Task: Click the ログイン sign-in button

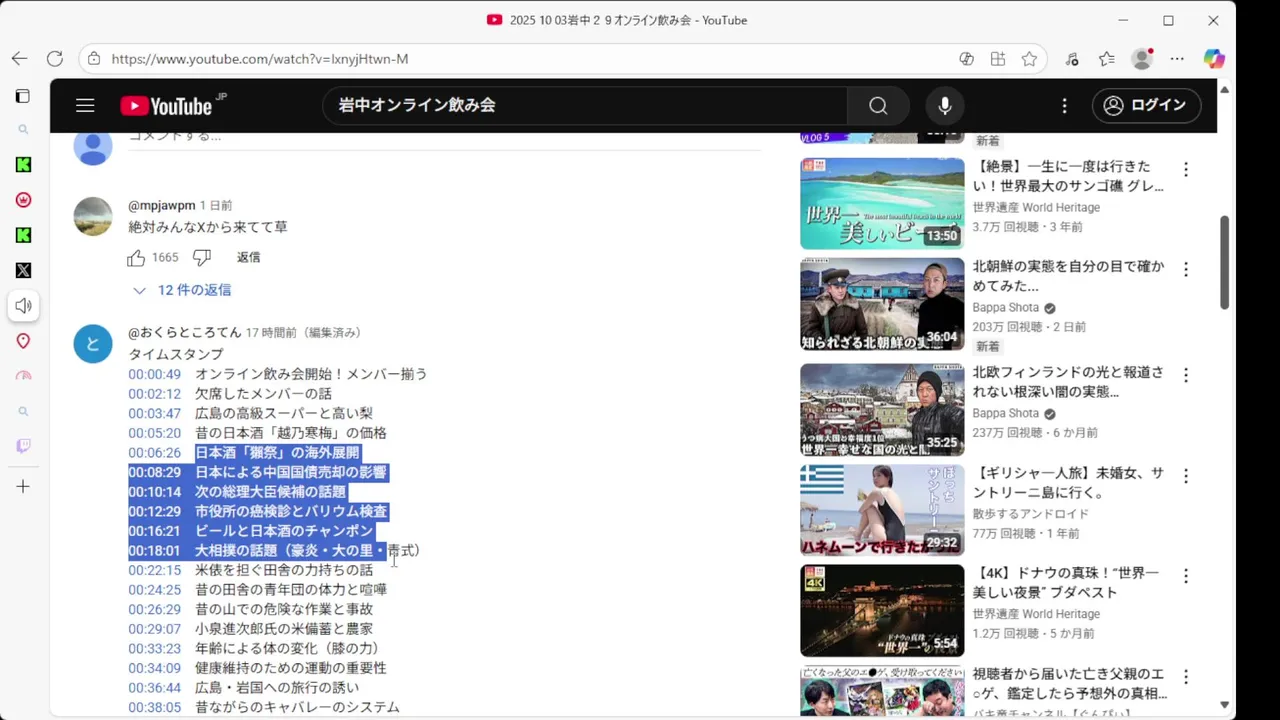Action: coord(1146,105)
